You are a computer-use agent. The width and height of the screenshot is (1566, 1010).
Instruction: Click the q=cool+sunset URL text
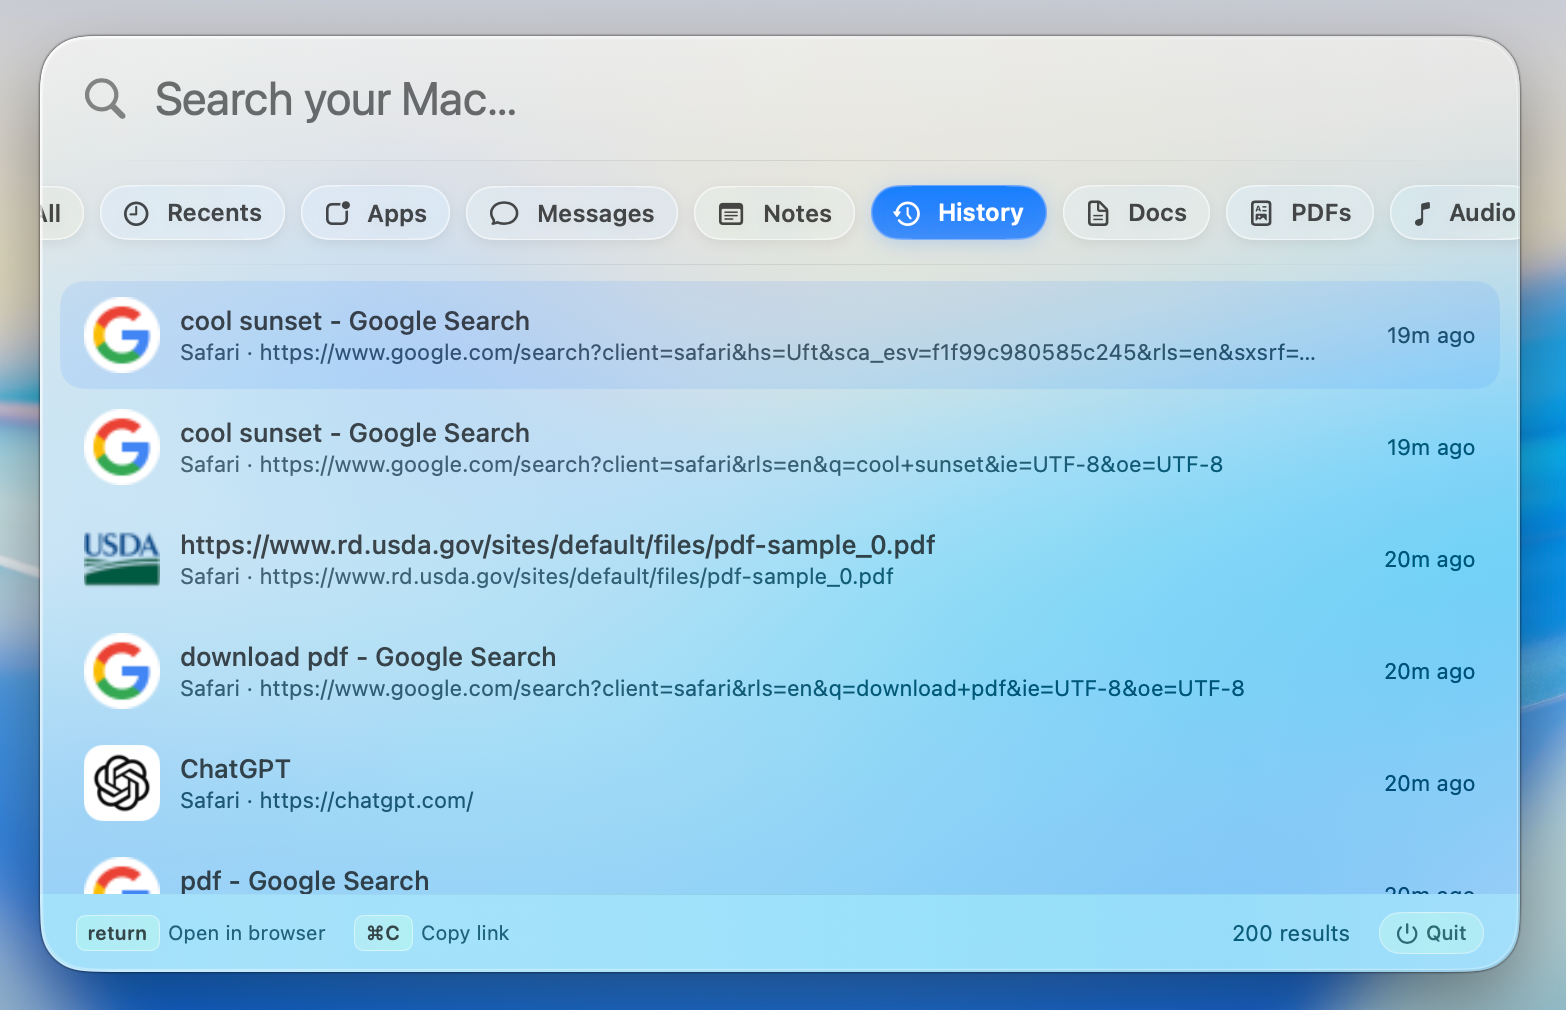(741, 465)
